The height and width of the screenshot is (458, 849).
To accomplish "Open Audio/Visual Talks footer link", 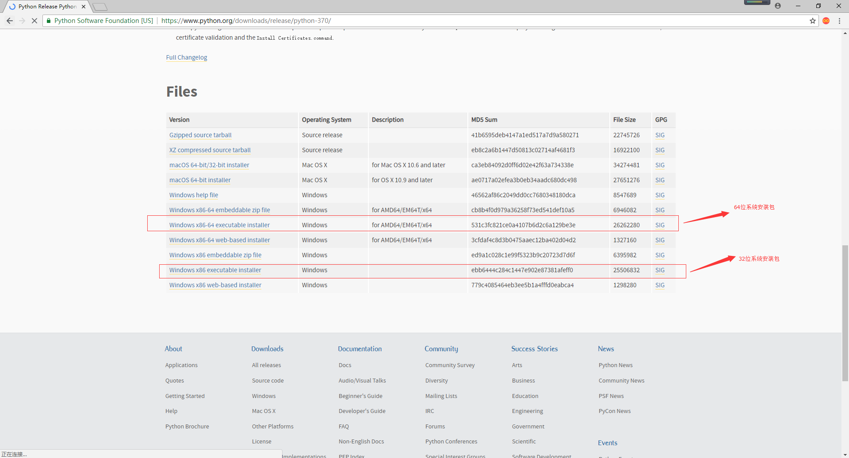I will 362,381.
